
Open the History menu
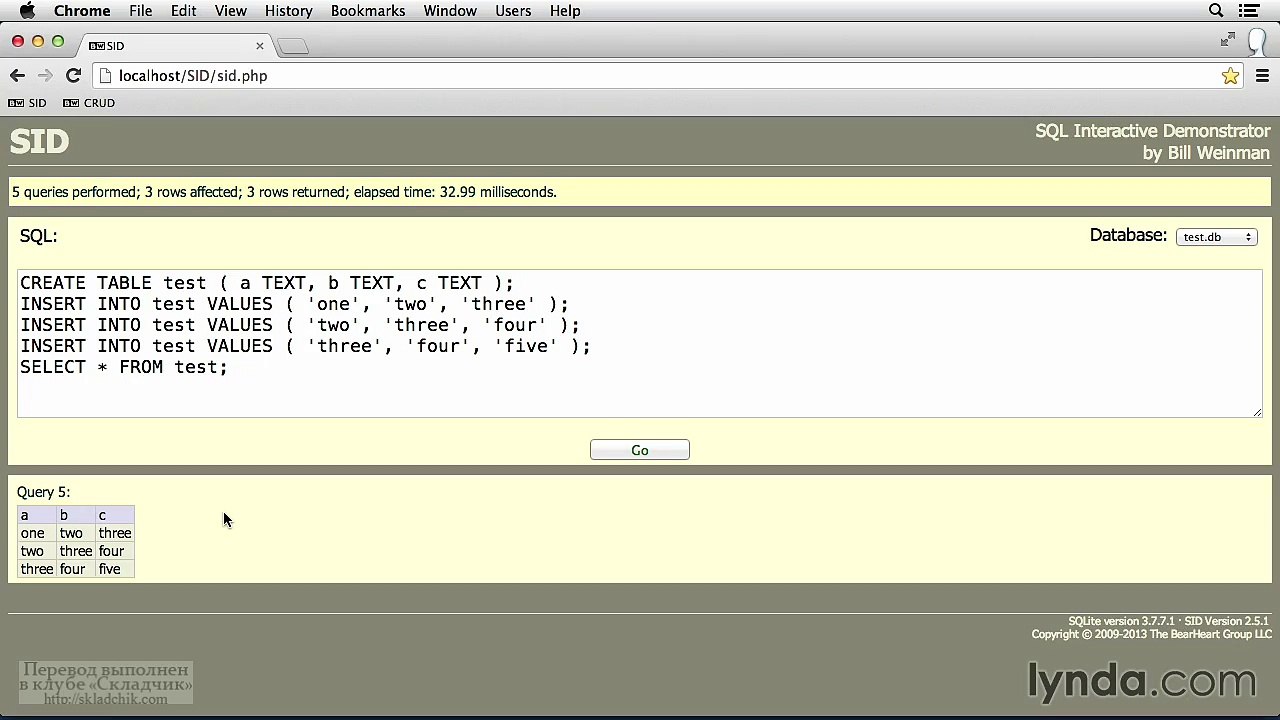(x=289, y=11)
